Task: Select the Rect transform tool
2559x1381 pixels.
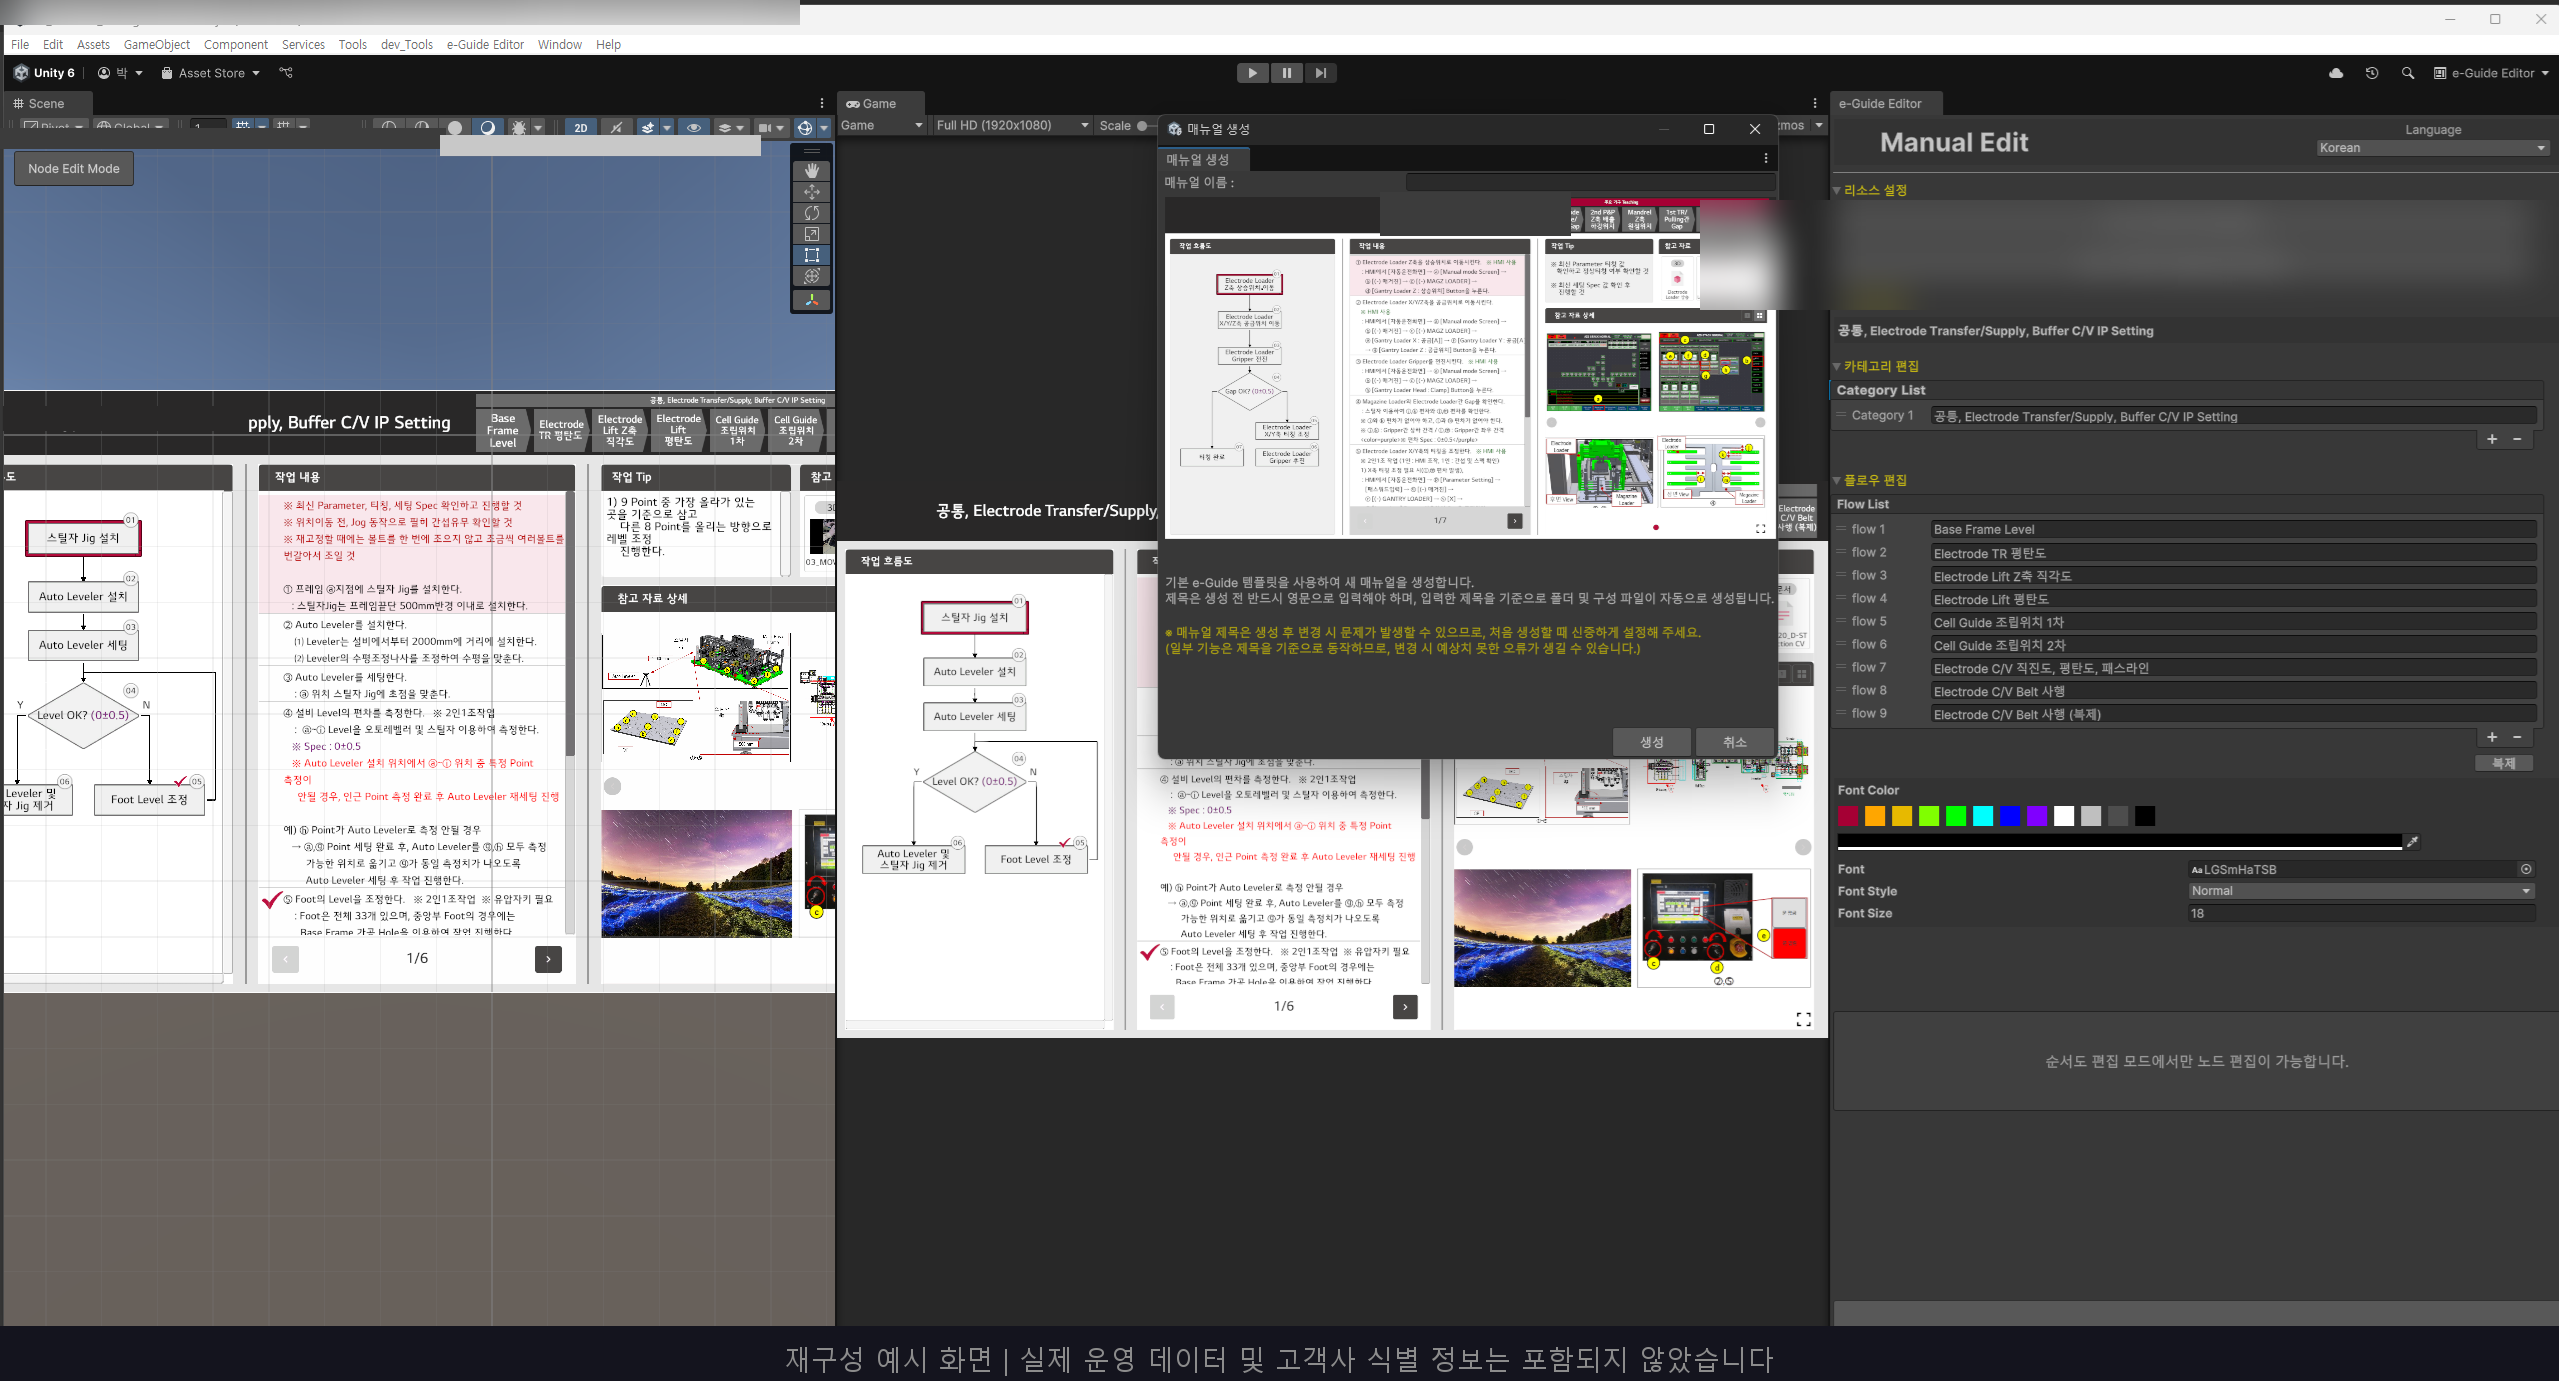Action: 812,255
